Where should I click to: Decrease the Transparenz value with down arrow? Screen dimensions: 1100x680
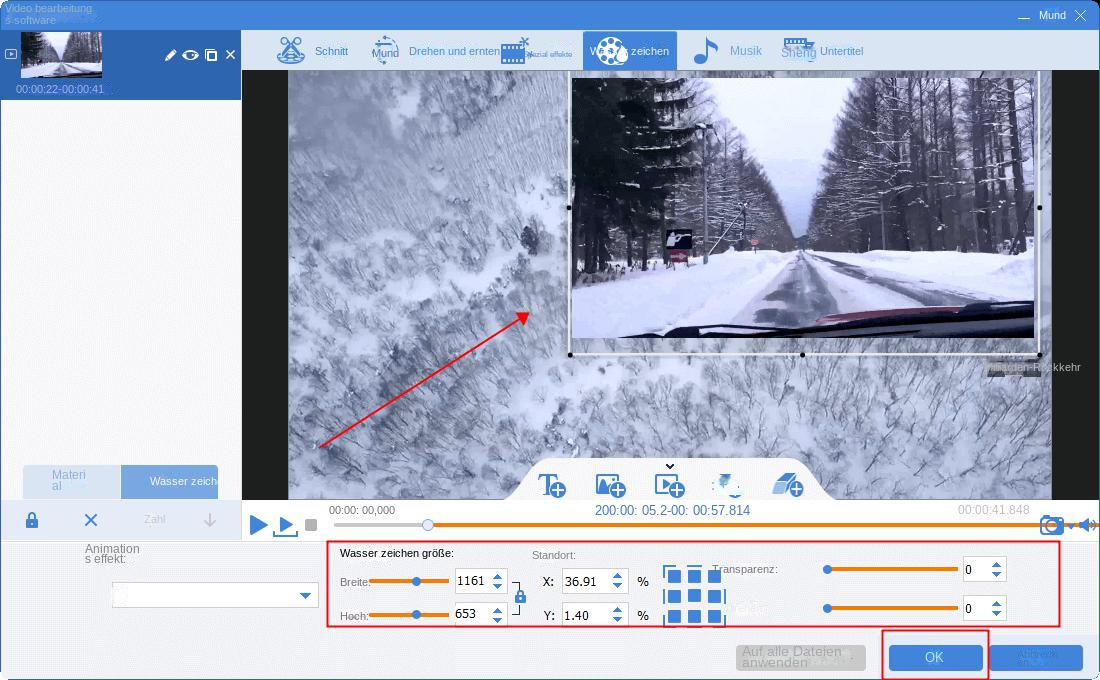pyautogui.click(x=996, y=574)
